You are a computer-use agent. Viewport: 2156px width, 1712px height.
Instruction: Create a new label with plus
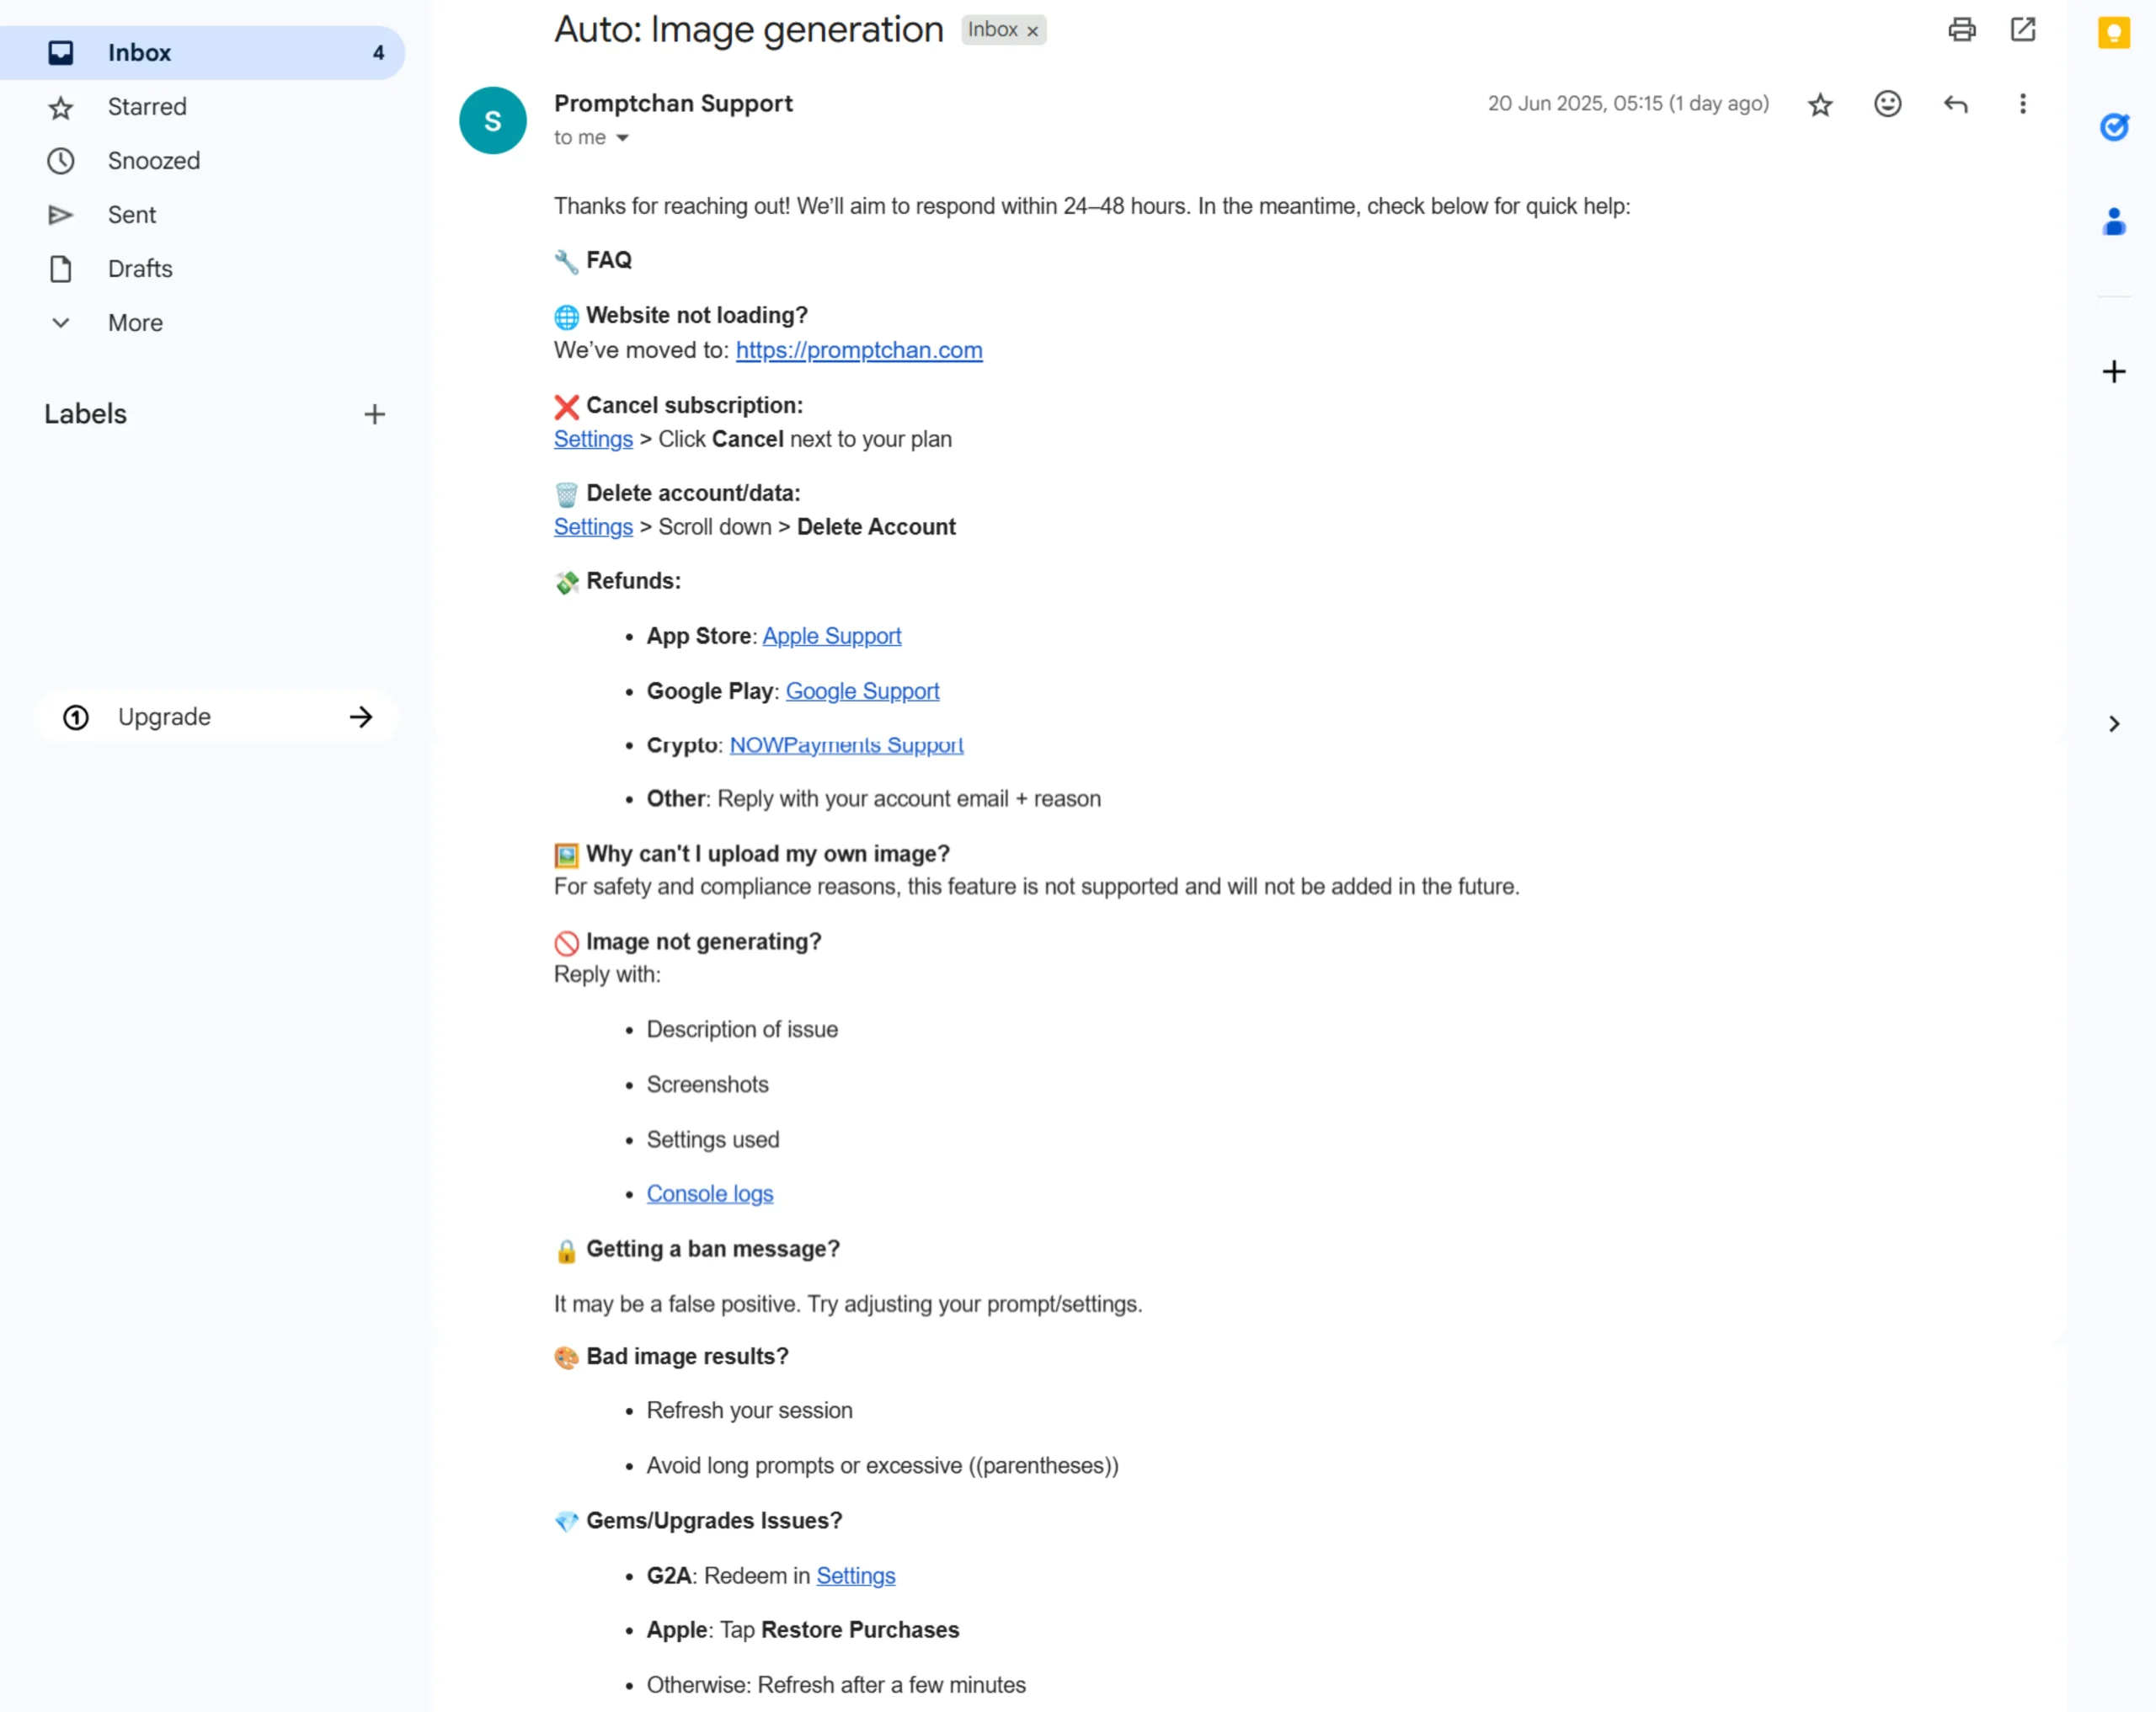coord(374,414)
